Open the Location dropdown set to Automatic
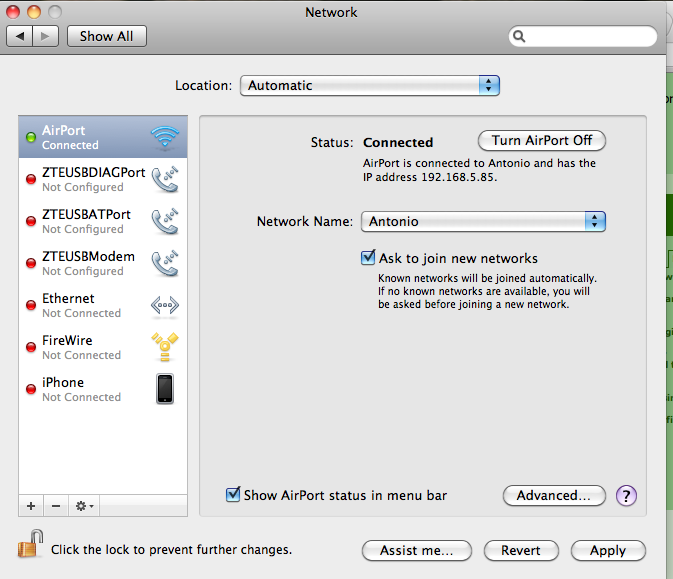 (370, 85)
